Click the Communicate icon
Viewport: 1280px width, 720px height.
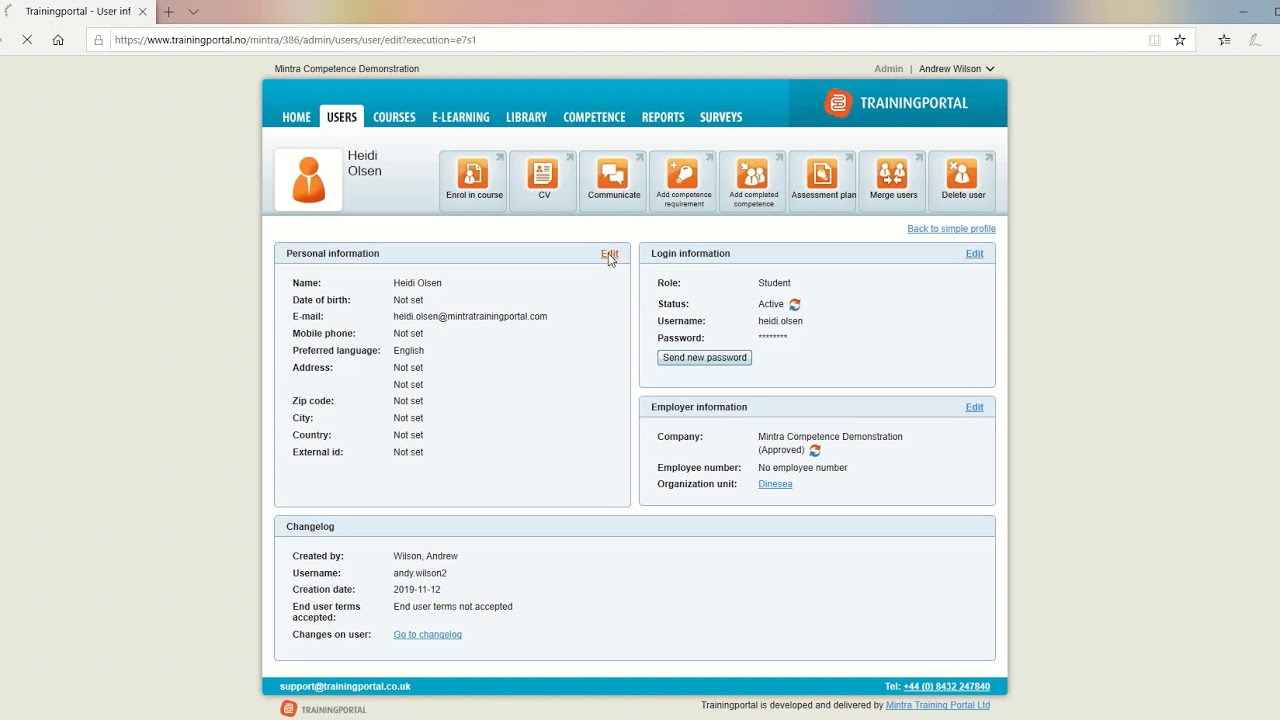[614, 180]
